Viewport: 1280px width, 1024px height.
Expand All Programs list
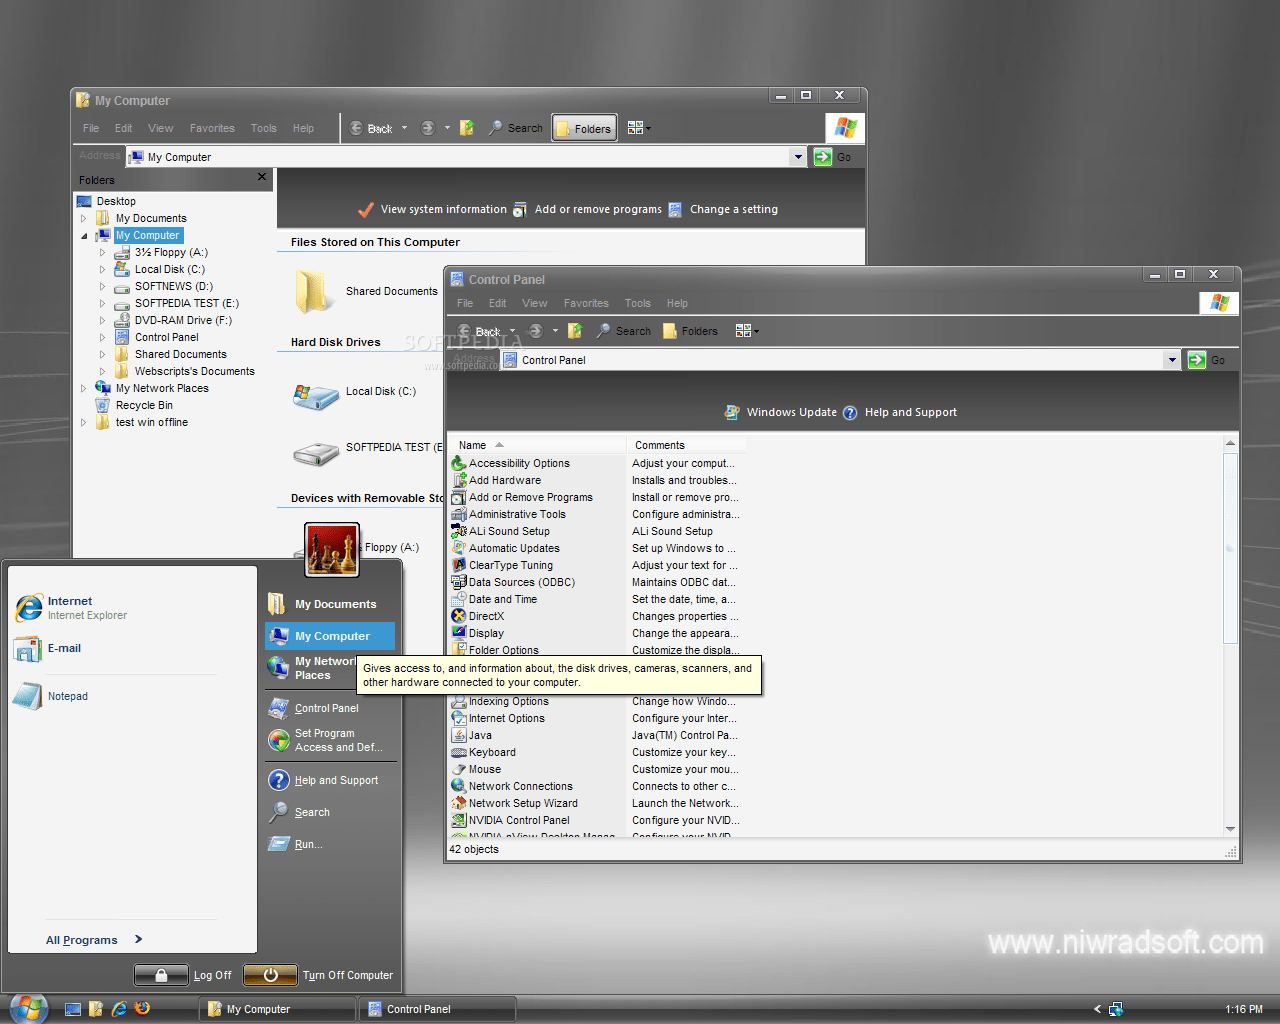94,939
